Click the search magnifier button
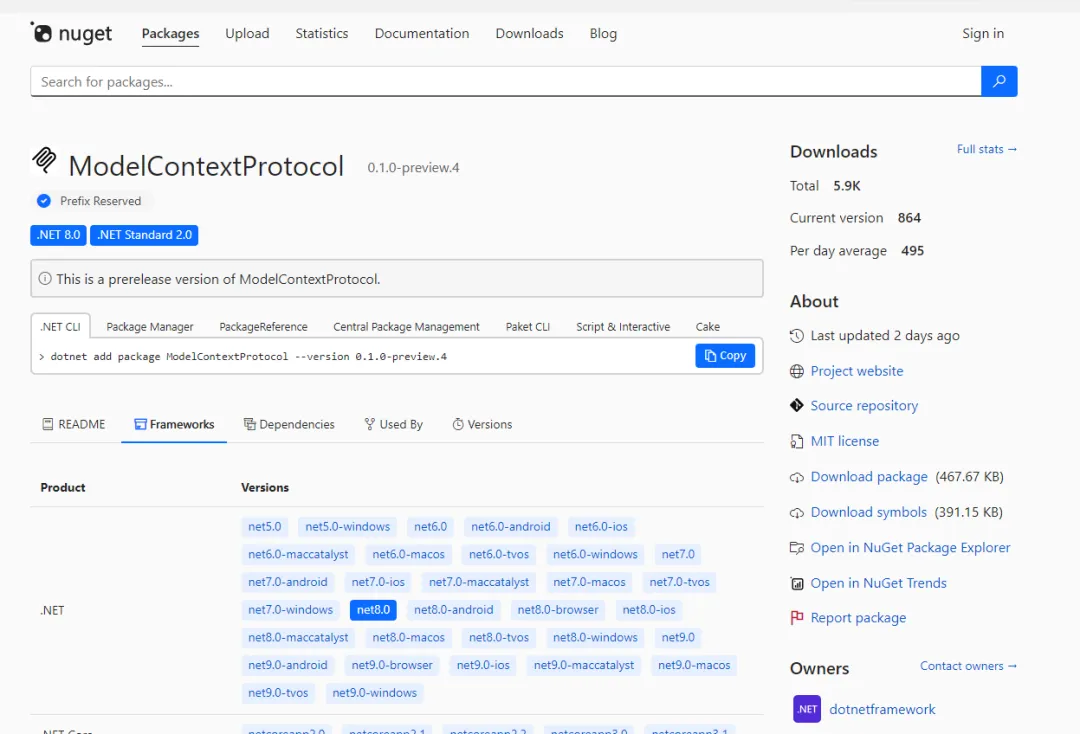 [999, 81]
